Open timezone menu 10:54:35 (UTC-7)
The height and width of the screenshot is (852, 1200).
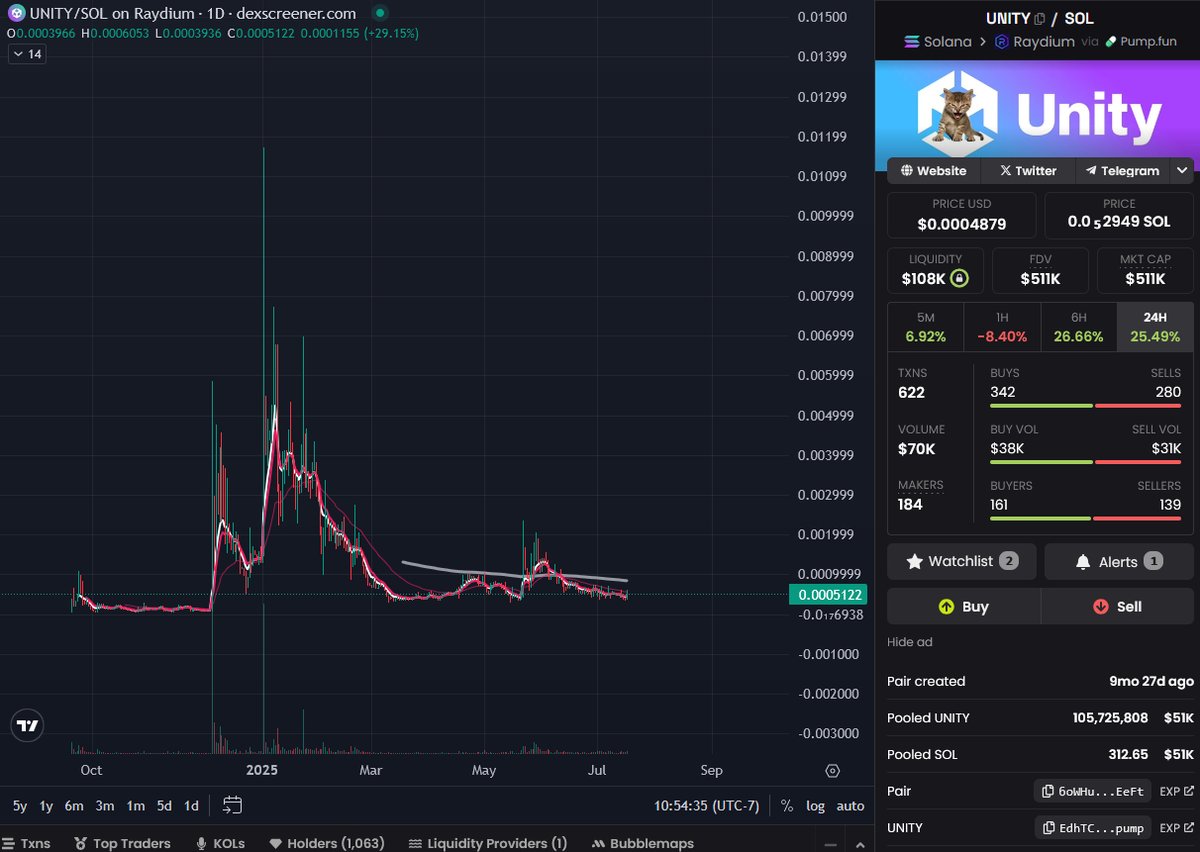(x=707, y=806)
